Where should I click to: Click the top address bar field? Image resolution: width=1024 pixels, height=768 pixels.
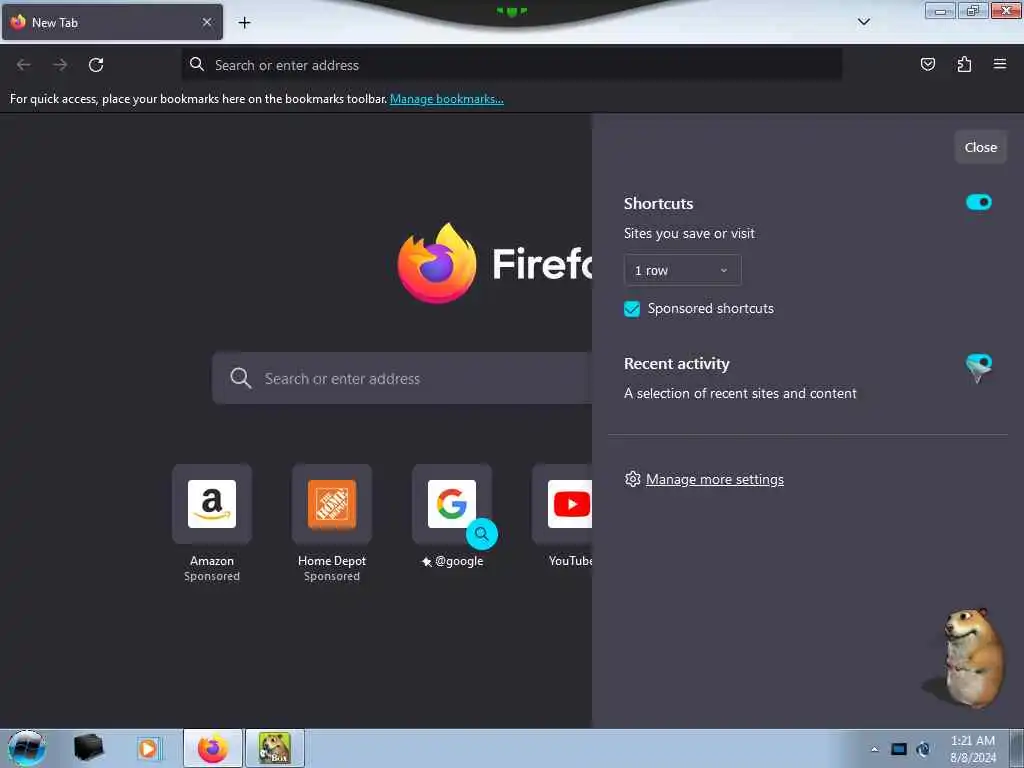point(511,65)
